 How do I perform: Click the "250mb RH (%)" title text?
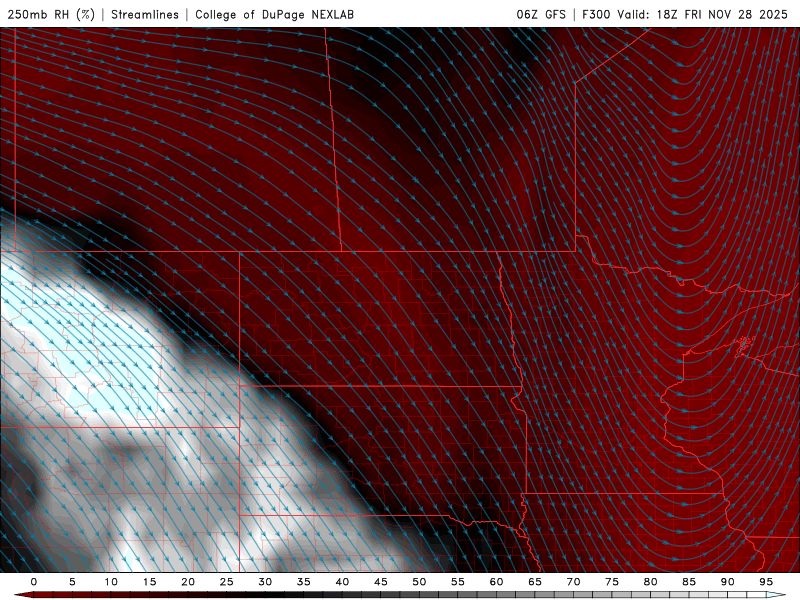coord(51,14)
